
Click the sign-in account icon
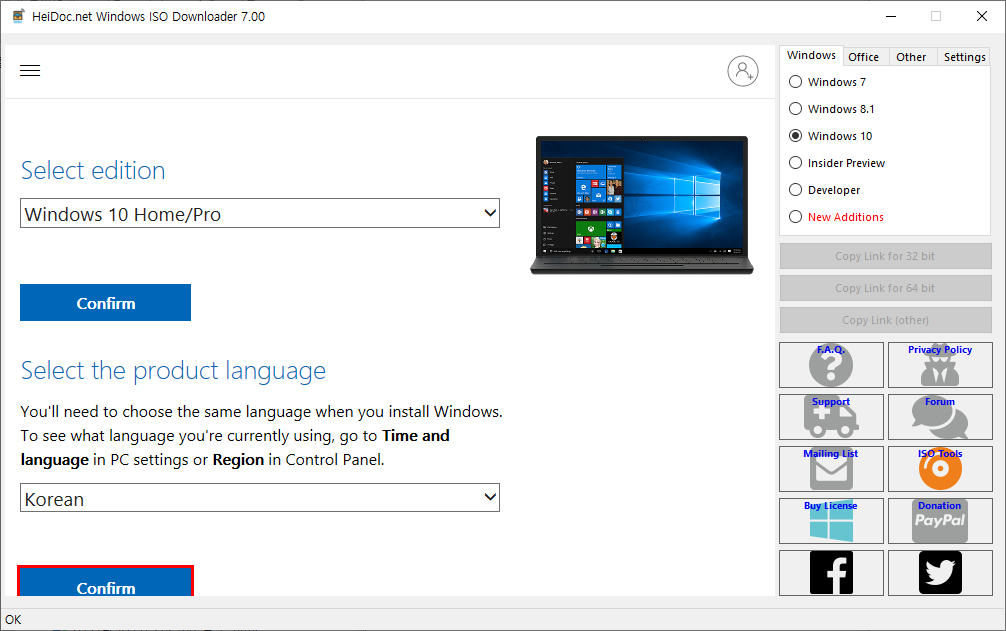[742, 71]
